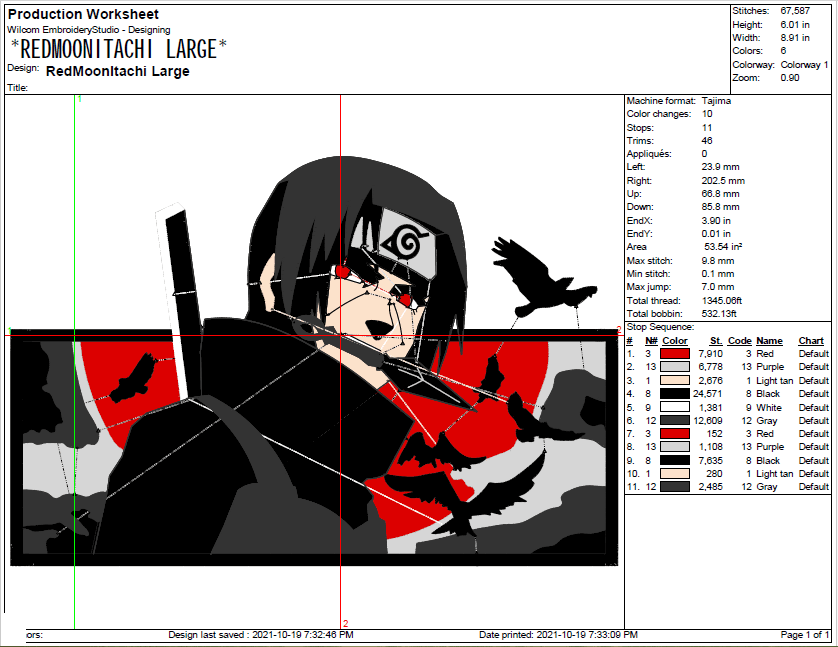This screenshot has height=647, width=838.
Task: Select the Left value '23.9 mm'
Action: click(x=720, y=167)
